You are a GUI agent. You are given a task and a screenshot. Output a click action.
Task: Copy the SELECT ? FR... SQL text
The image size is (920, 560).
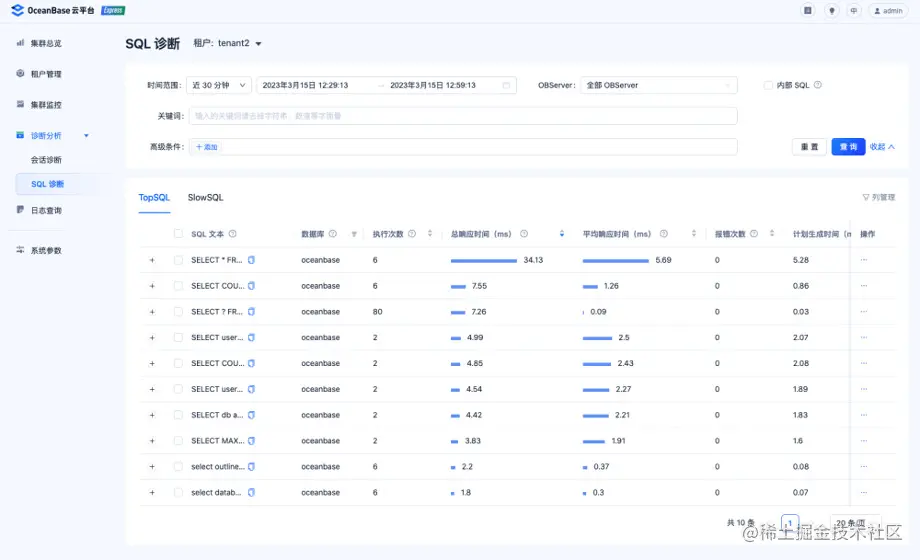point(251,312)
